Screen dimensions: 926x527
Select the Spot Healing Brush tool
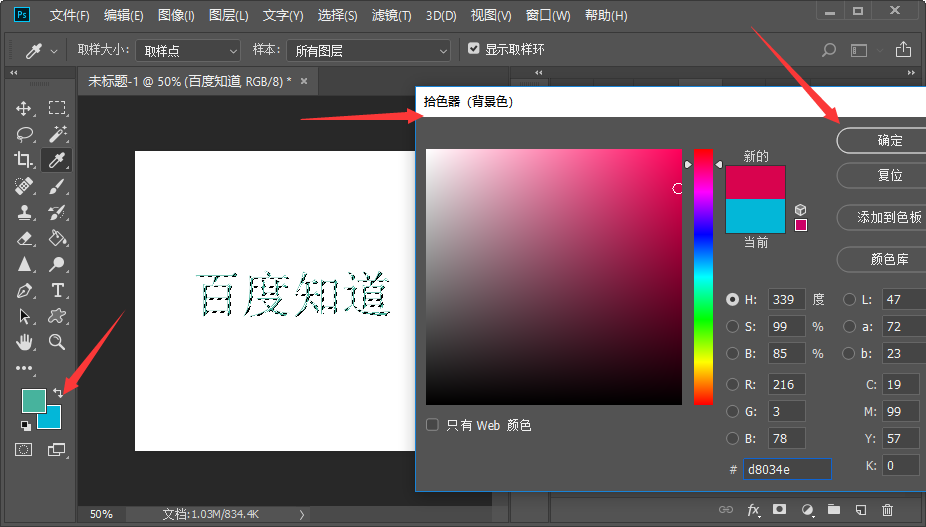coord(24,186)
